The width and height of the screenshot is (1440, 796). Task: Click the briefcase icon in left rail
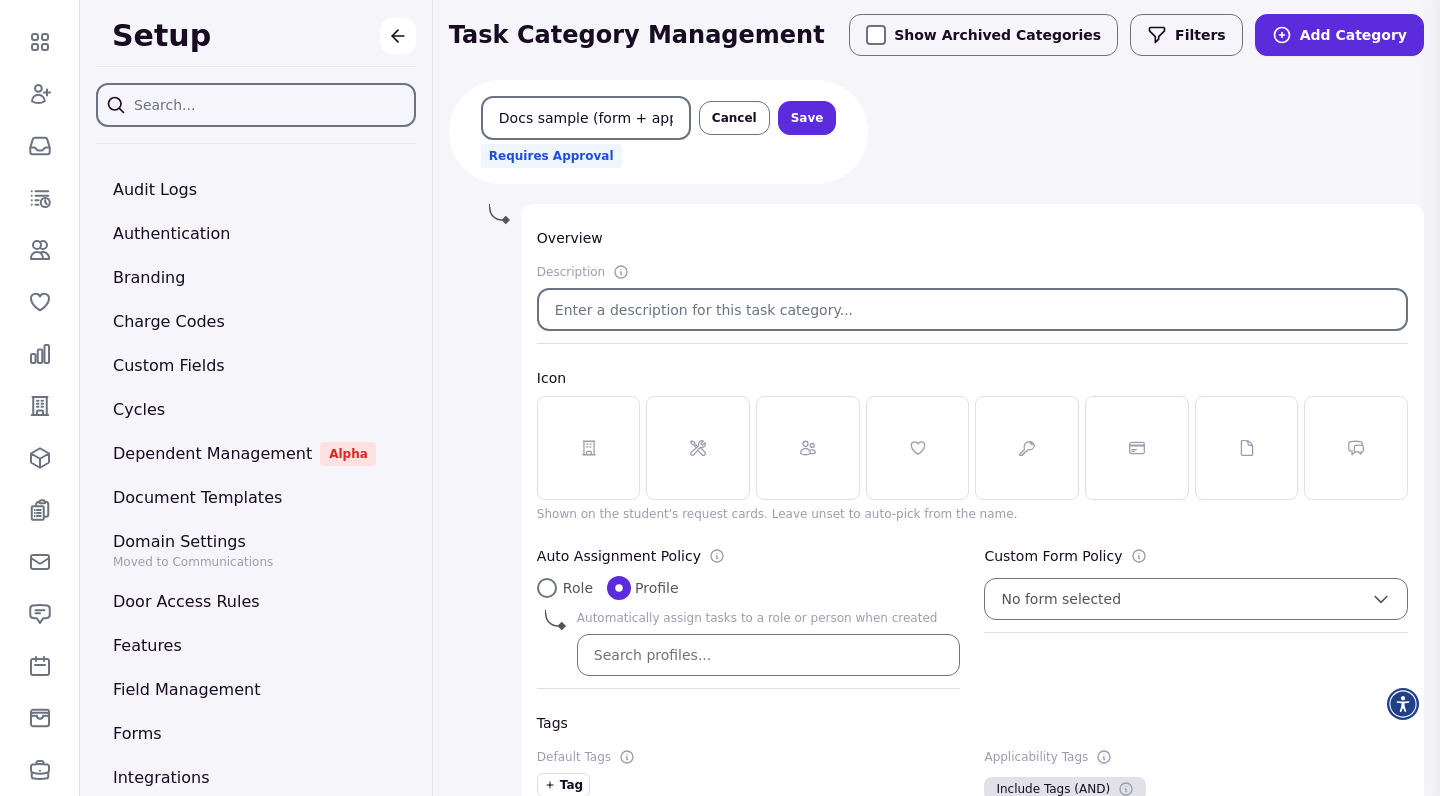[40, 770]
